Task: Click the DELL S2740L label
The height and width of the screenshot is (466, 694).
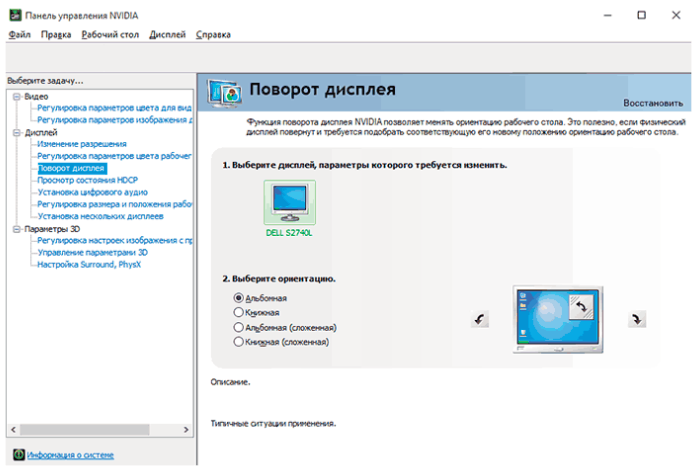Action: coord(289,233)
